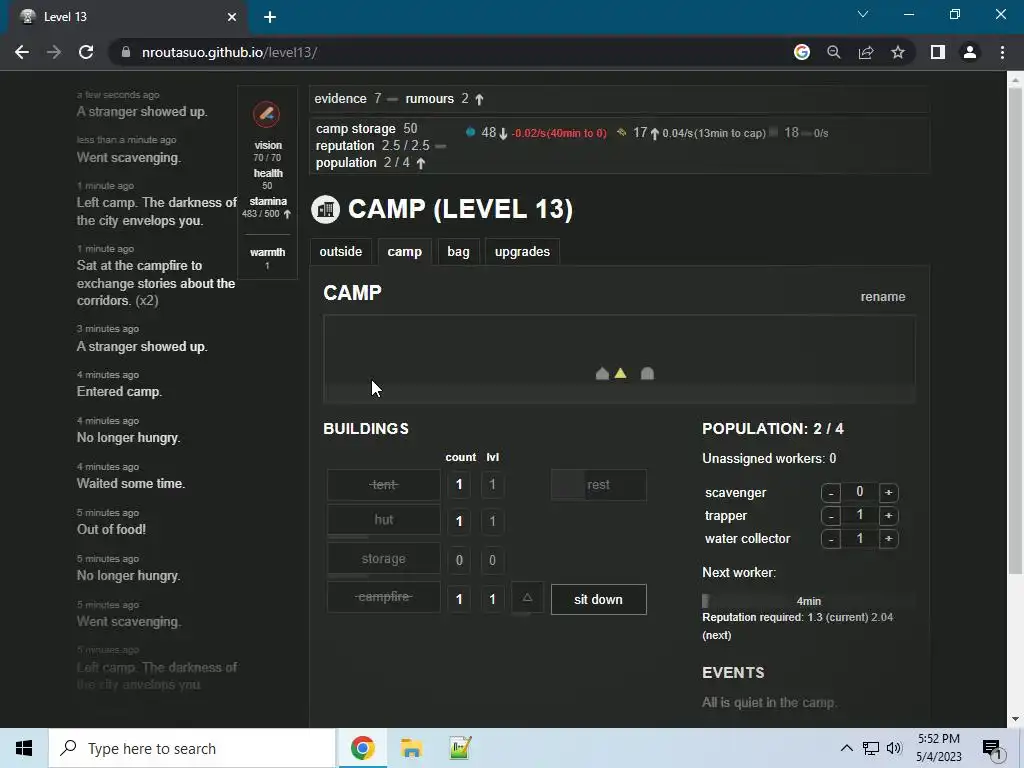This screenshot has width=1024, height=768.
Task: Click the browser address bar URL
Action: pyautogui.click(x=229, y=52)
